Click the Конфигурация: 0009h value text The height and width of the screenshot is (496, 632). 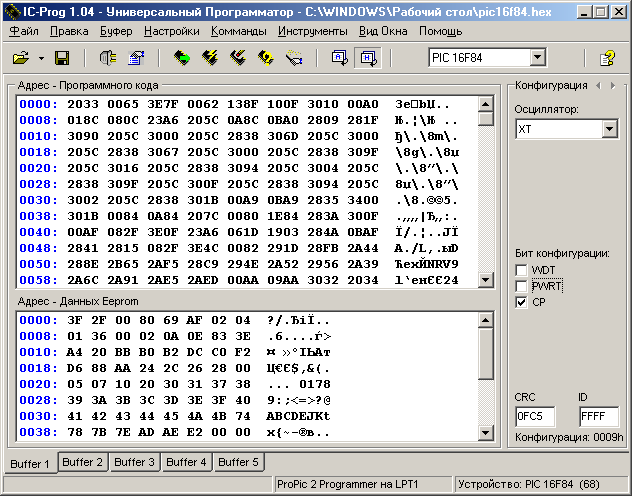[x=569, y=438]
